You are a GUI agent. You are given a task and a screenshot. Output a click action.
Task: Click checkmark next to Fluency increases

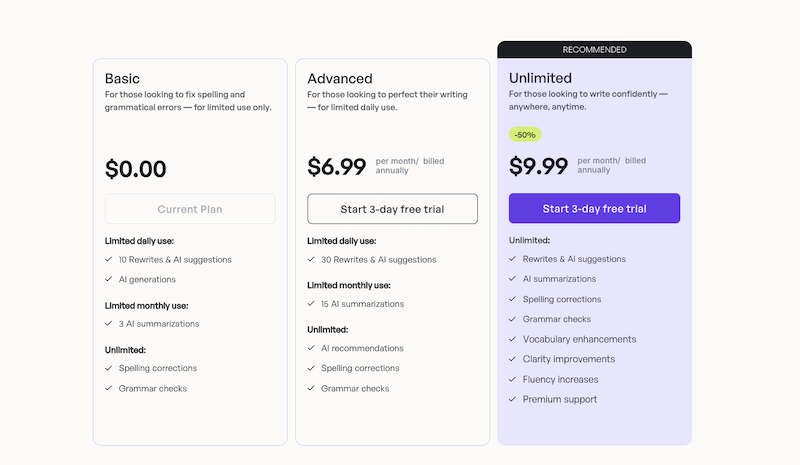(x=513, y=379)
